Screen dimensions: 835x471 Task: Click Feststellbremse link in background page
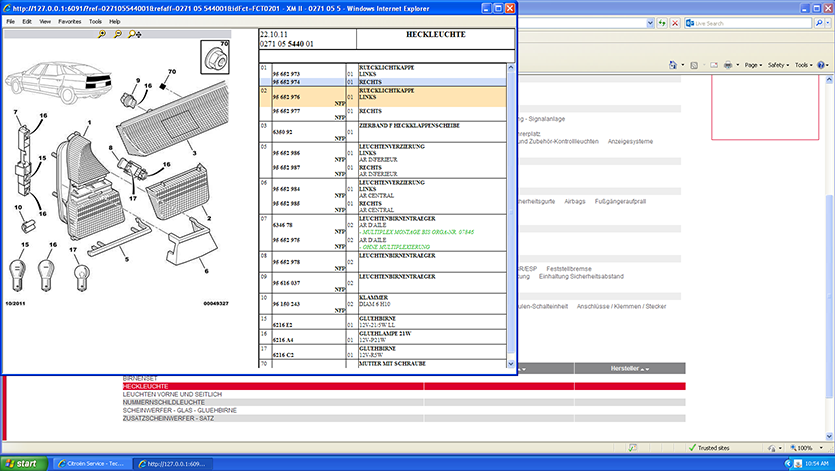tap(569, 269)
